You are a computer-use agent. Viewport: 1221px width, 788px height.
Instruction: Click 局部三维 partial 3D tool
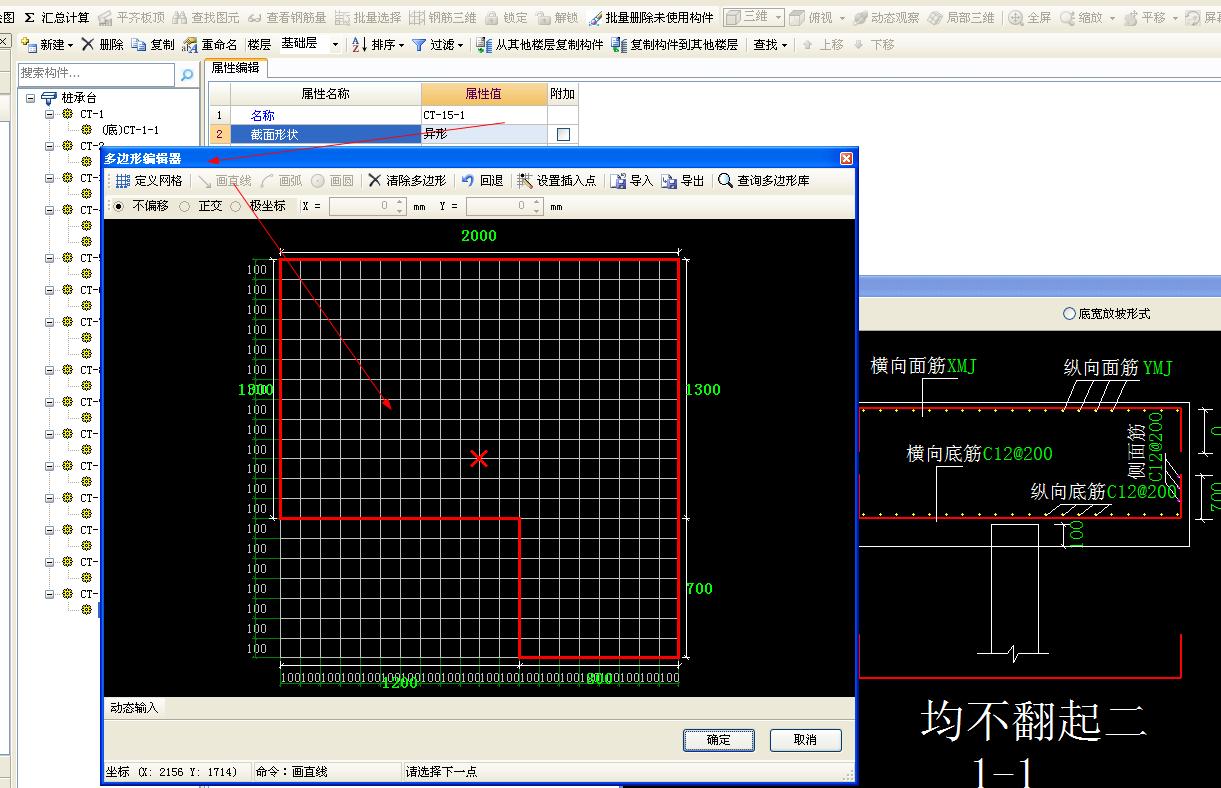(x=960, y=18)
